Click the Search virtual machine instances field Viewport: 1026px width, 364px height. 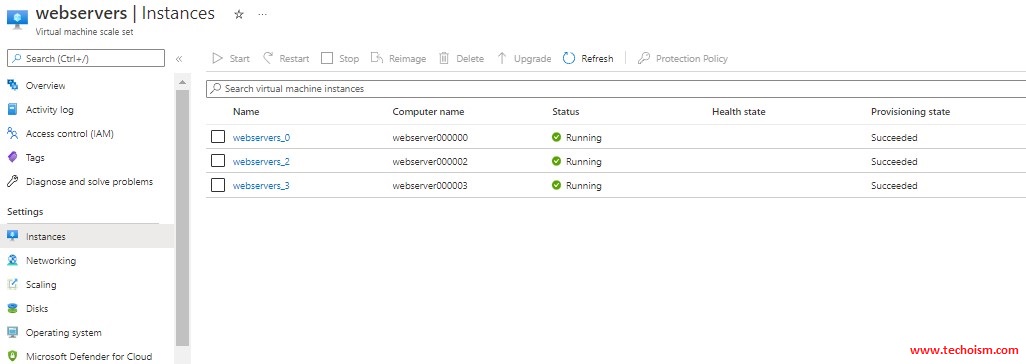(x=616, y=88)
